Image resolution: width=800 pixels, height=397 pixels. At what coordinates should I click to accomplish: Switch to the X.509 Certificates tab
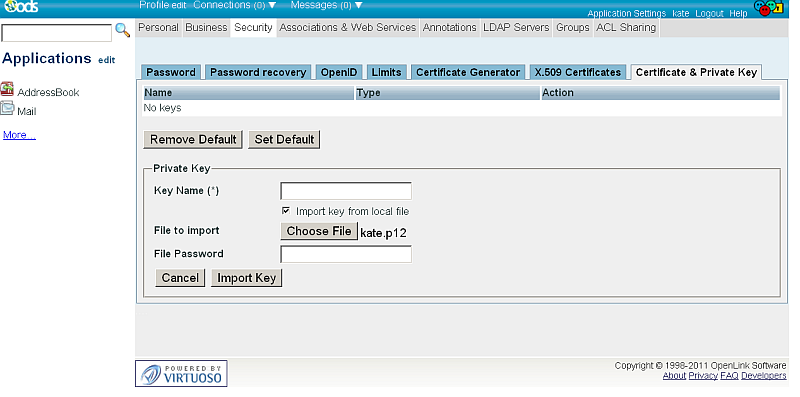[x=578, y=72]
